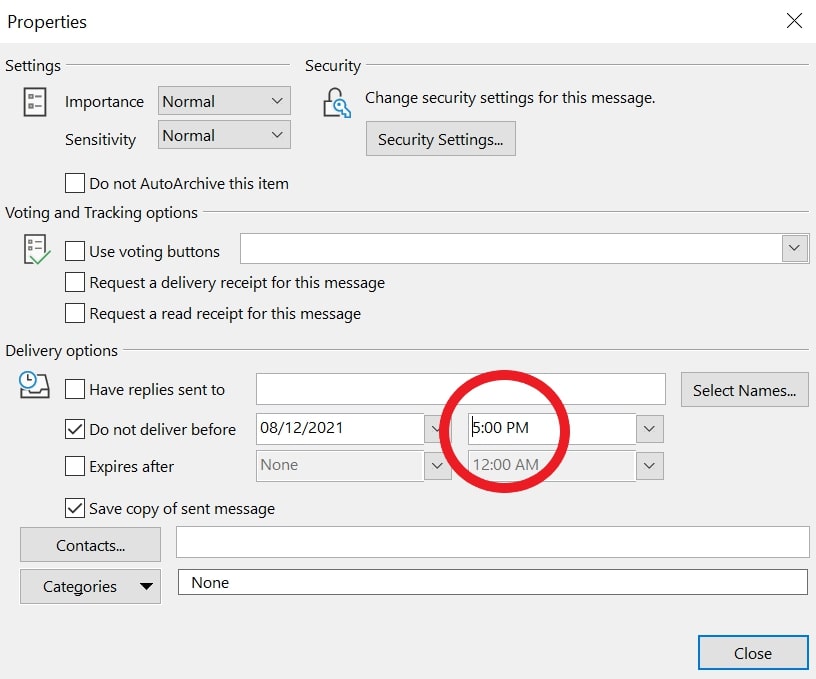This screenshot has width=816, height=679.
Task: Close the Properties dialog with X
Action: [x=794, y=21]
